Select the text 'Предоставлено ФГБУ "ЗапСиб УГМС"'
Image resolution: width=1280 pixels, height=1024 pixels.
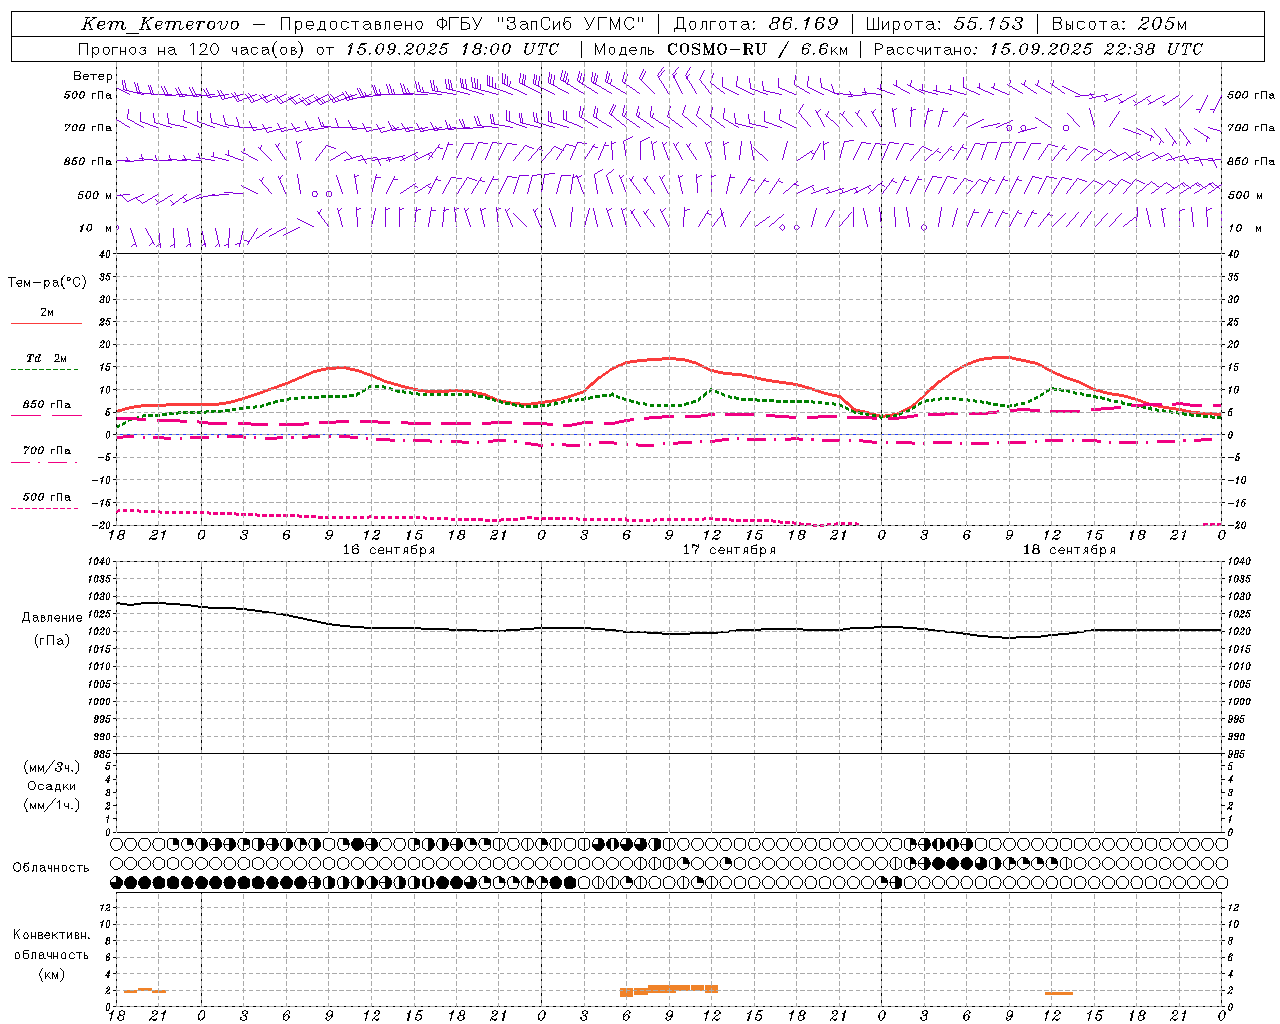point(463,24)
